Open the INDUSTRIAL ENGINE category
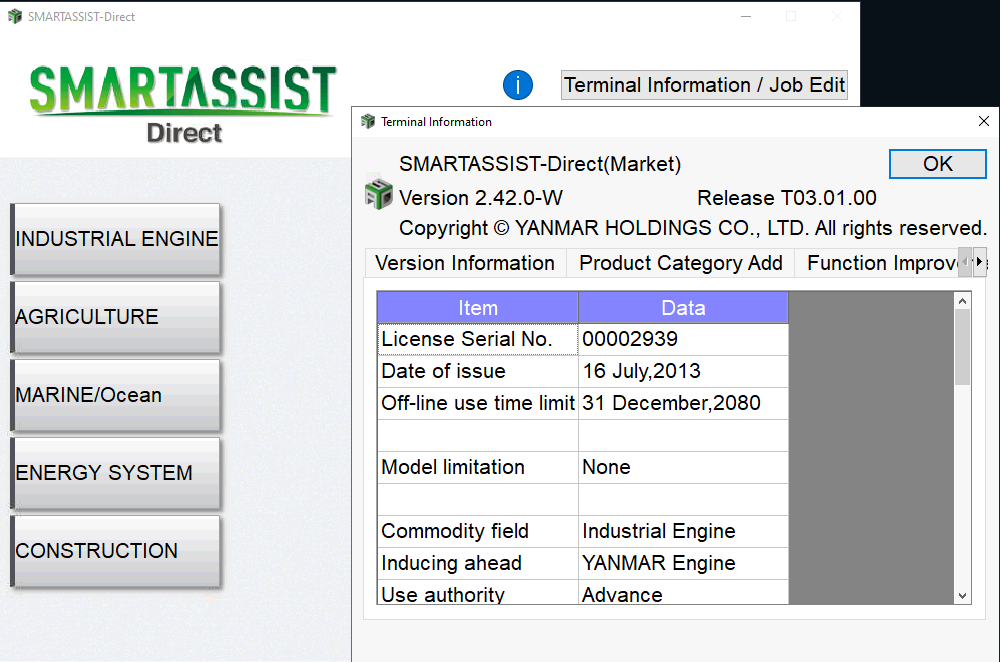Viewport: 1000px width, 662px height. tap(116, 239)
